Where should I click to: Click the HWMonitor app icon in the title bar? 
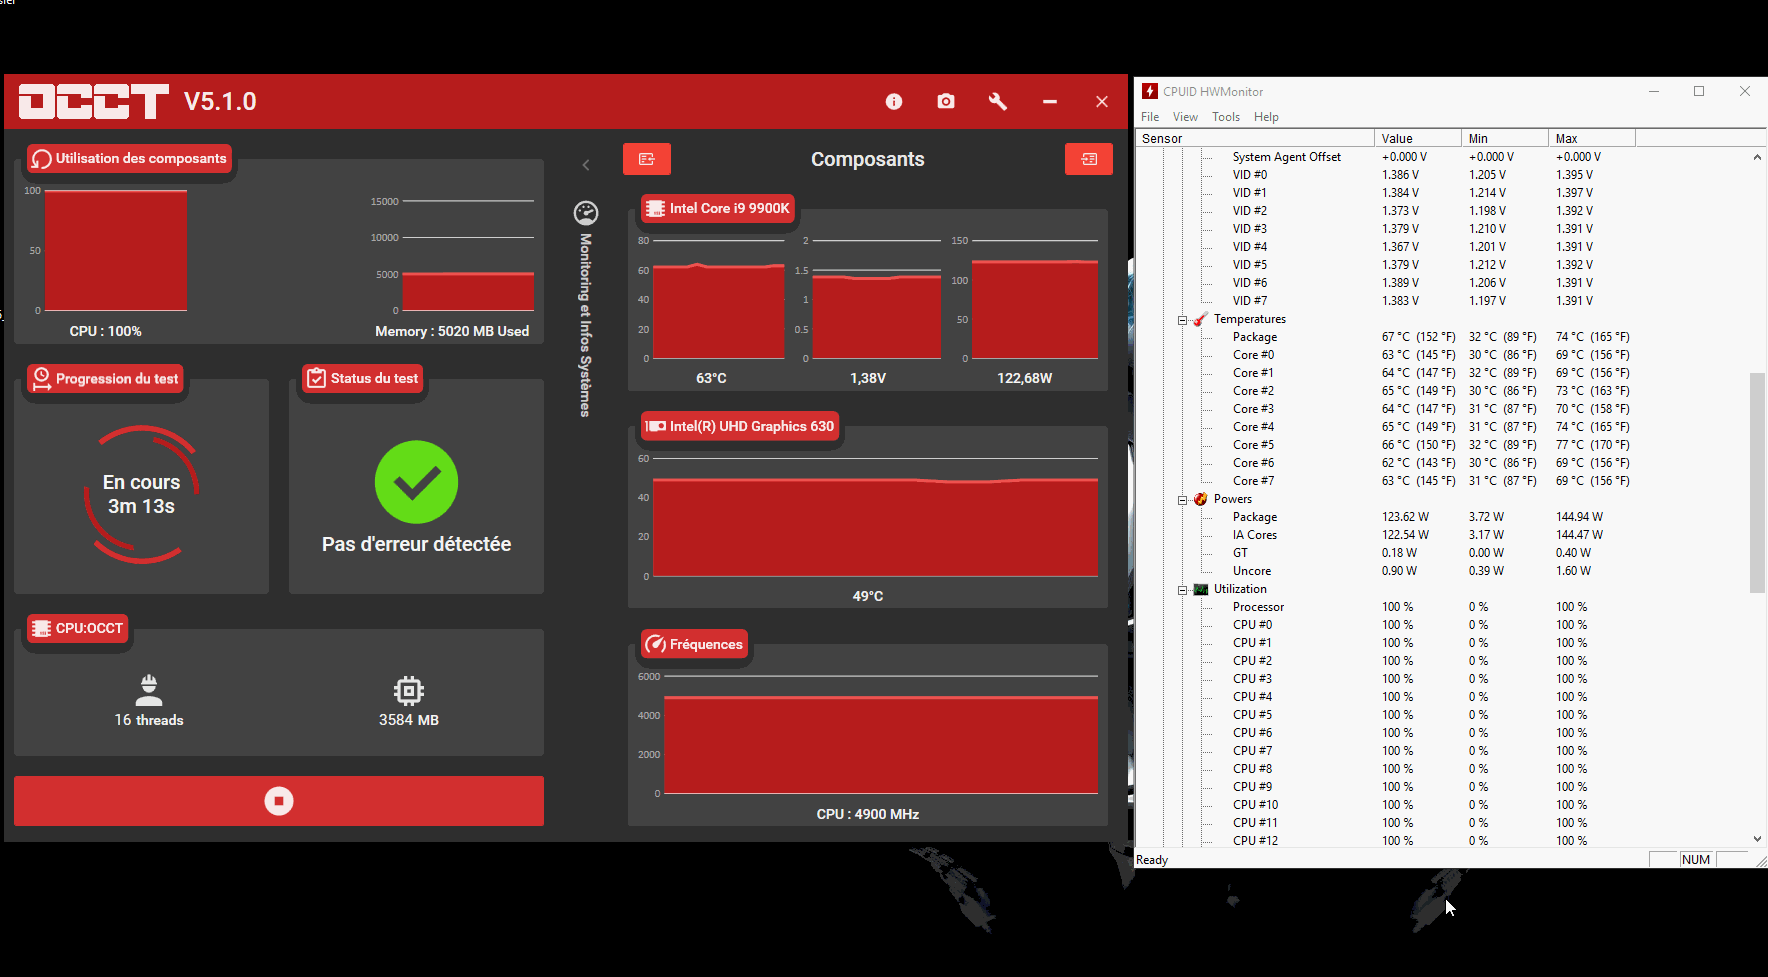tap(1150, 91)
